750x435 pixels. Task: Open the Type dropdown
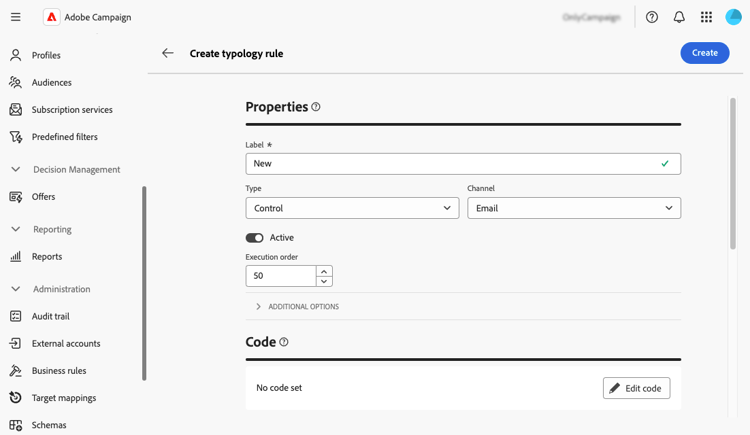click(352, 208)
